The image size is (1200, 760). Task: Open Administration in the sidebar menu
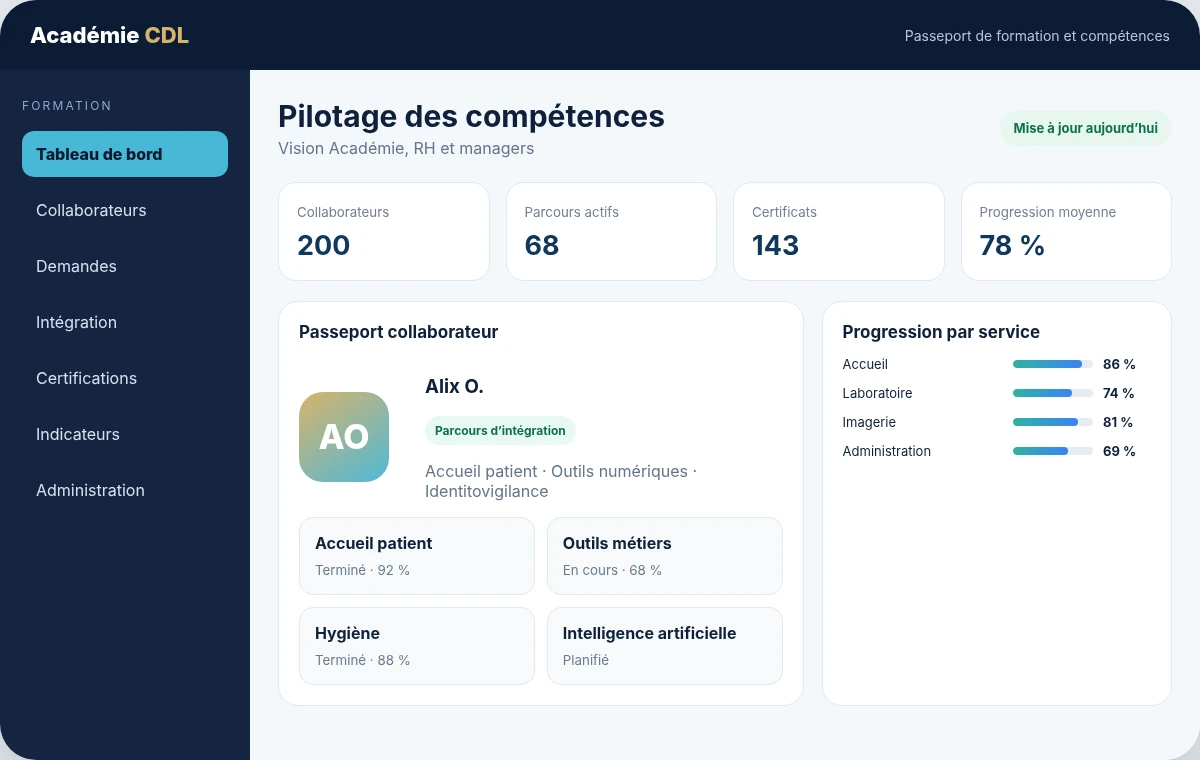pos(125,490)
